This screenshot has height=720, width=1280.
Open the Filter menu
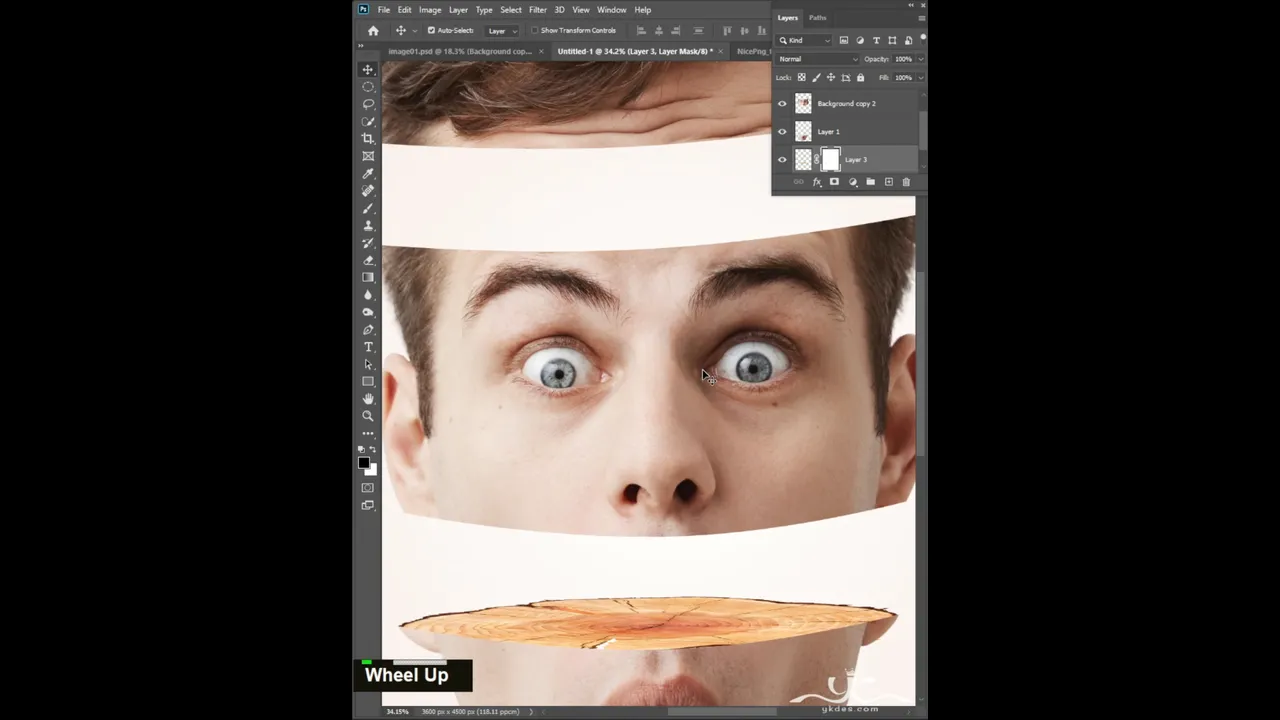538,10
